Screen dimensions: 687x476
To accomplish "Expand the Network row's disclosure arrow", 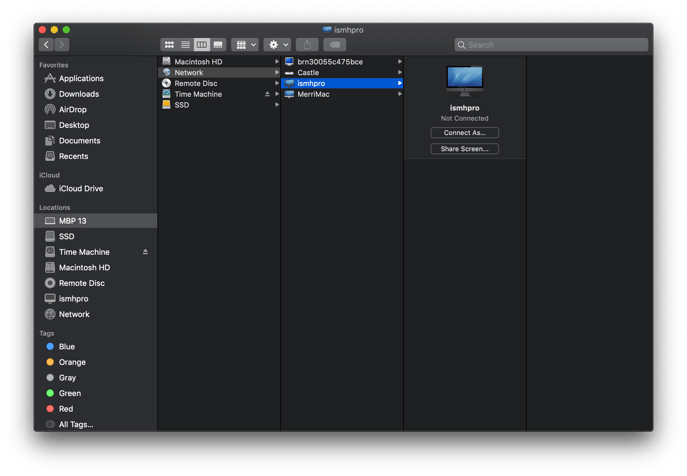I will pyautogui.click(x=277, y=72).
